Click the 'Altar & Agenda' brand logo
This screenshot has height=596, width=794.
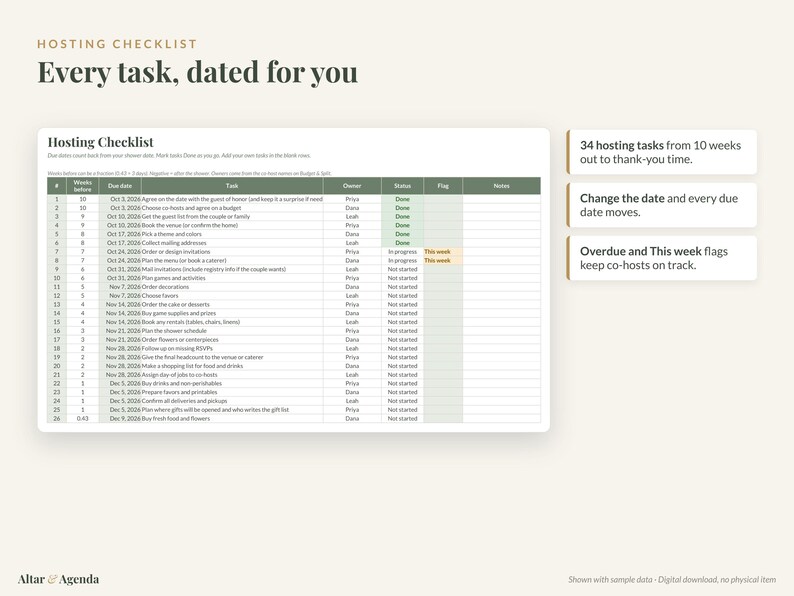pyautogui.click(x=58, y=579)
